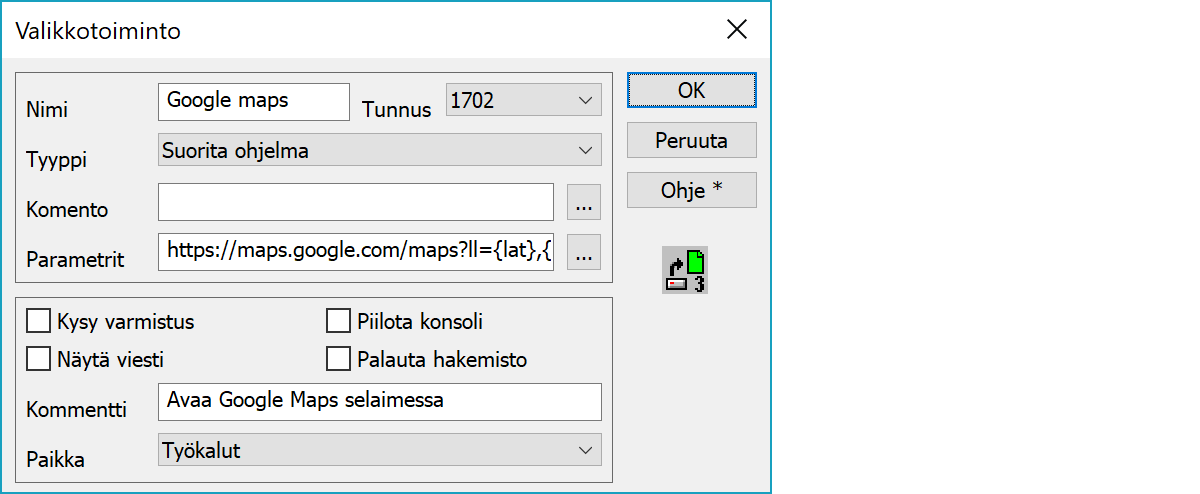Expand the Paikka dropdown showing Työkalut
Image resolution: width=1200 pixels, height=494 pixels.
click(x=380, y=450)
